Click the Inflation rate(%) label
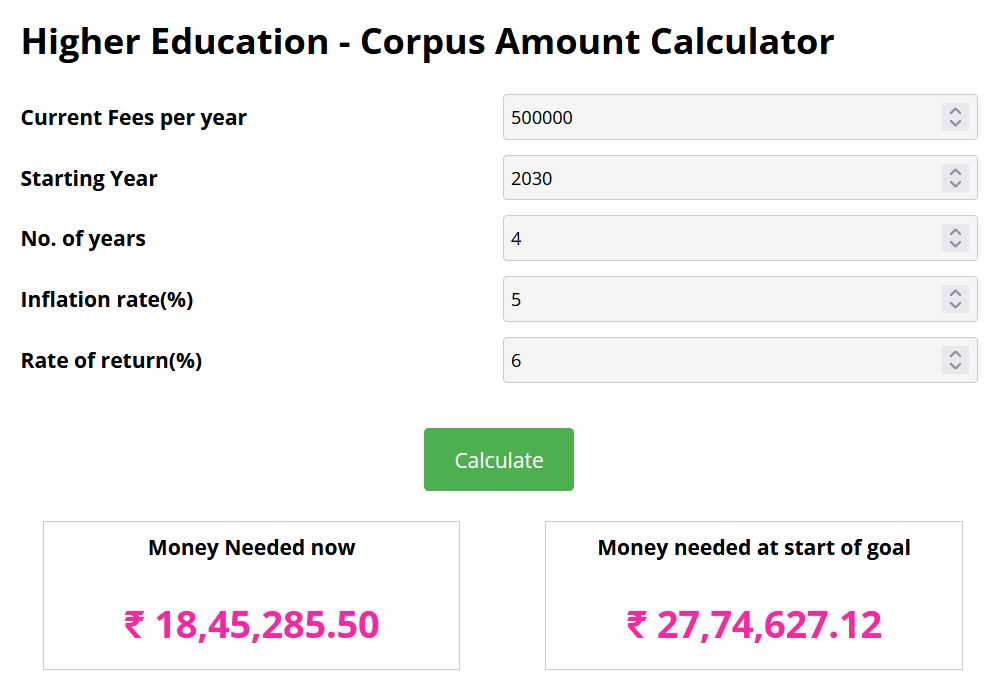Image resolution: width=985 pixels, height=682 pixels. pyautogui.click(x=107, y=299)
